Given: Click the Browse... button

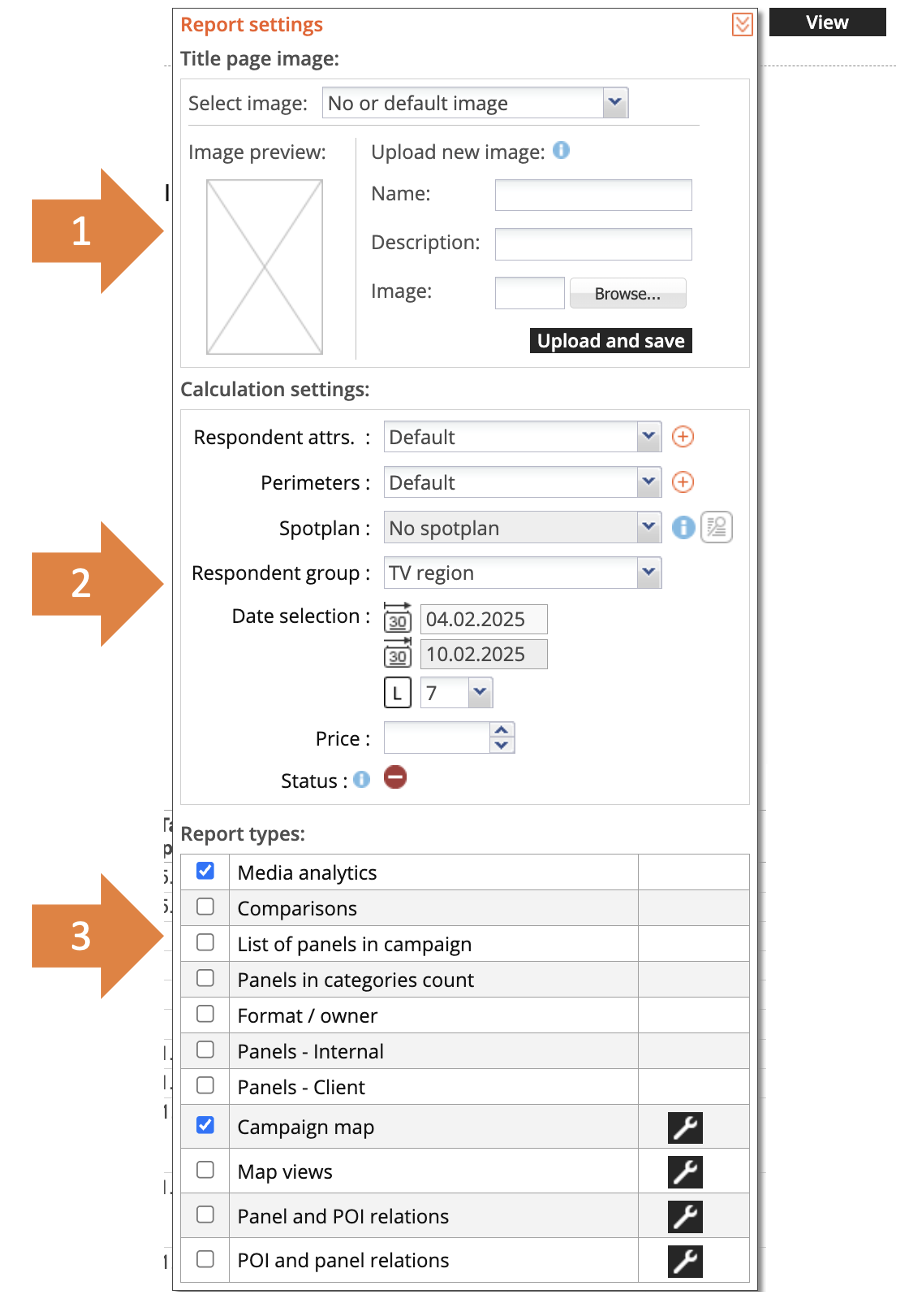Looking at the screenshot, I should [x=628, y=294].
